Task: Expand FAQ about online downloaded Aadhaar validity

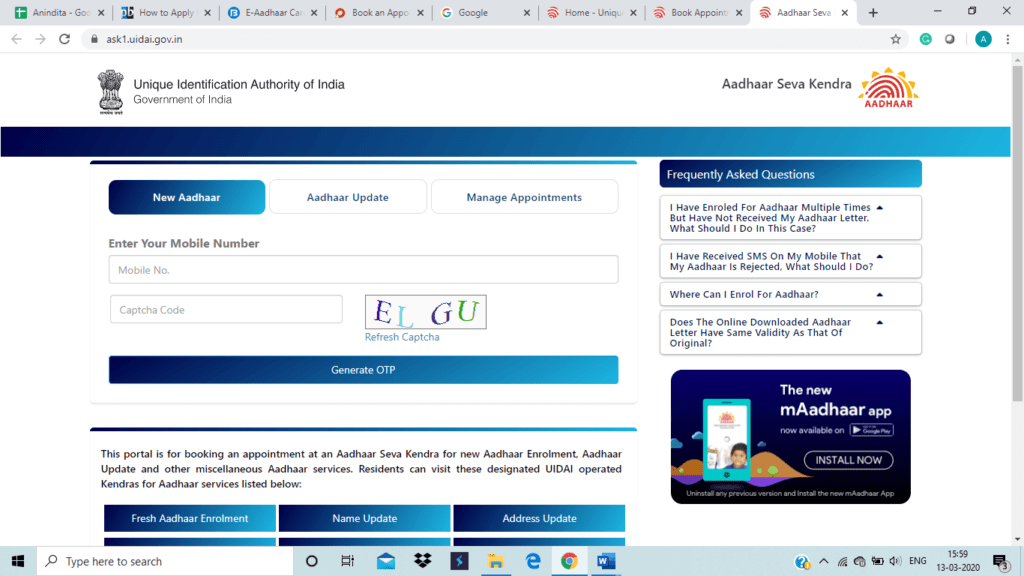Action: (790, 333)
